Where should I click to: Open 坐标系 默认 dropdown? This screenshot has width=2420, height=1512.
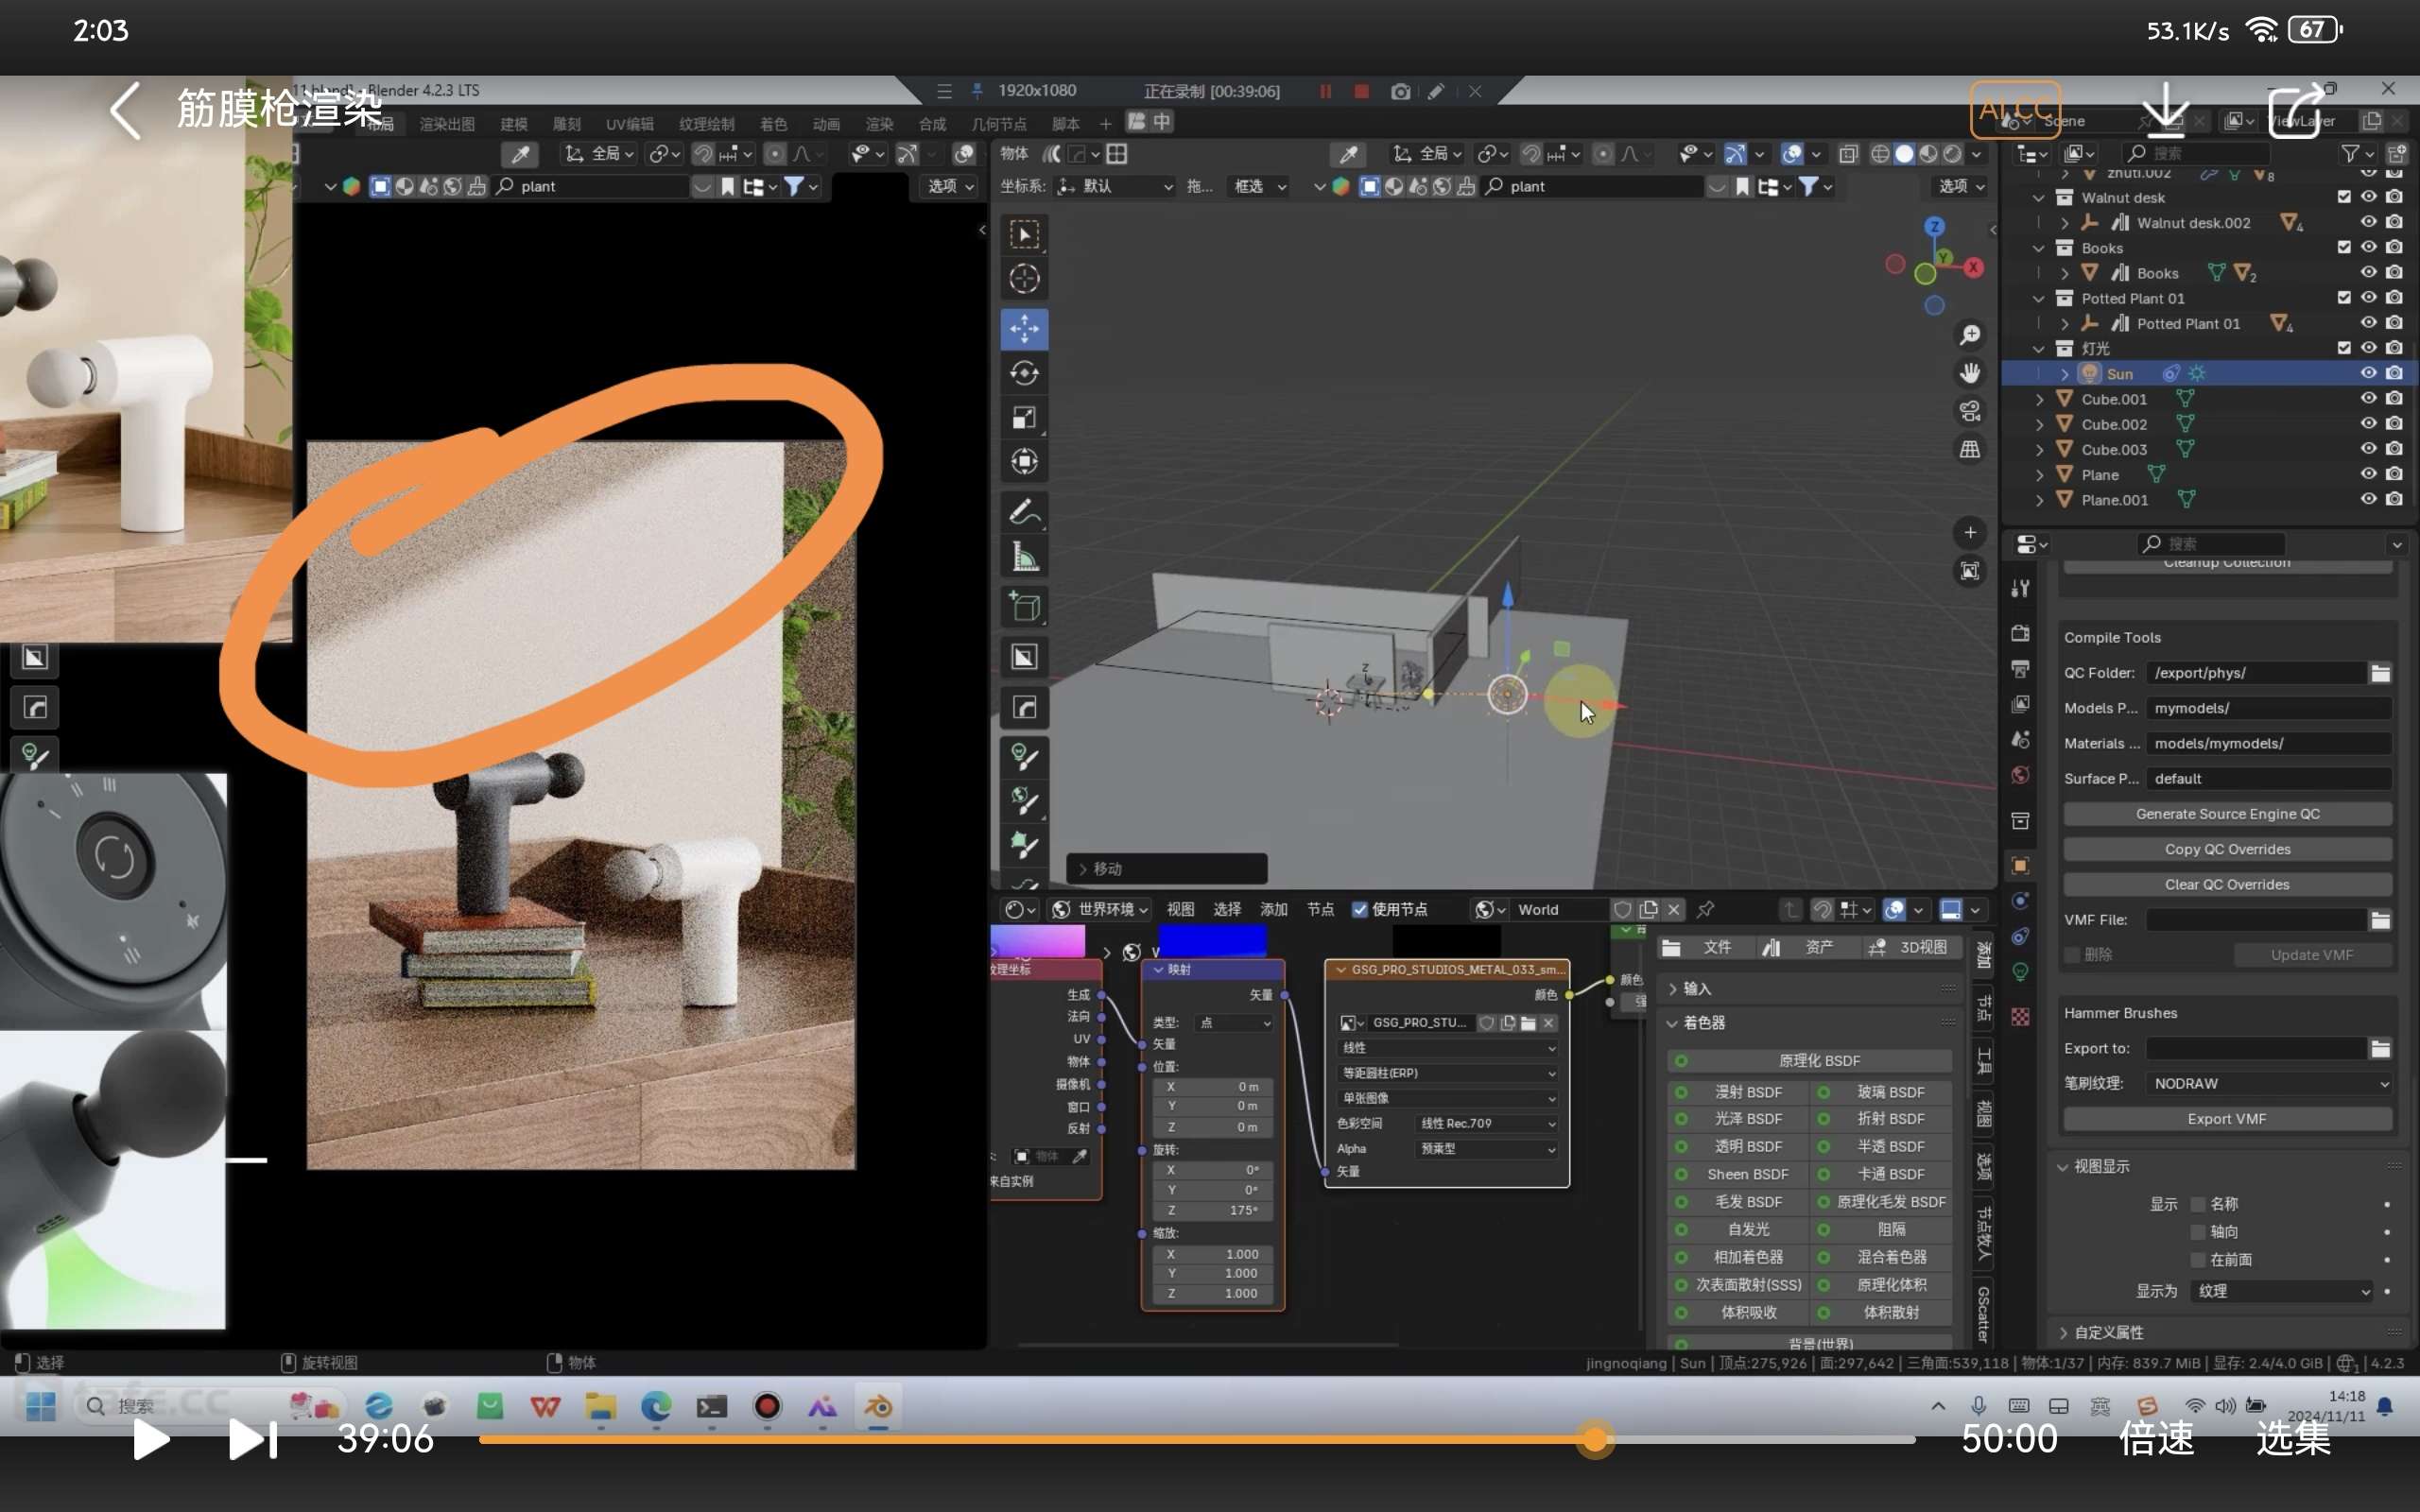pos(1115,186)
